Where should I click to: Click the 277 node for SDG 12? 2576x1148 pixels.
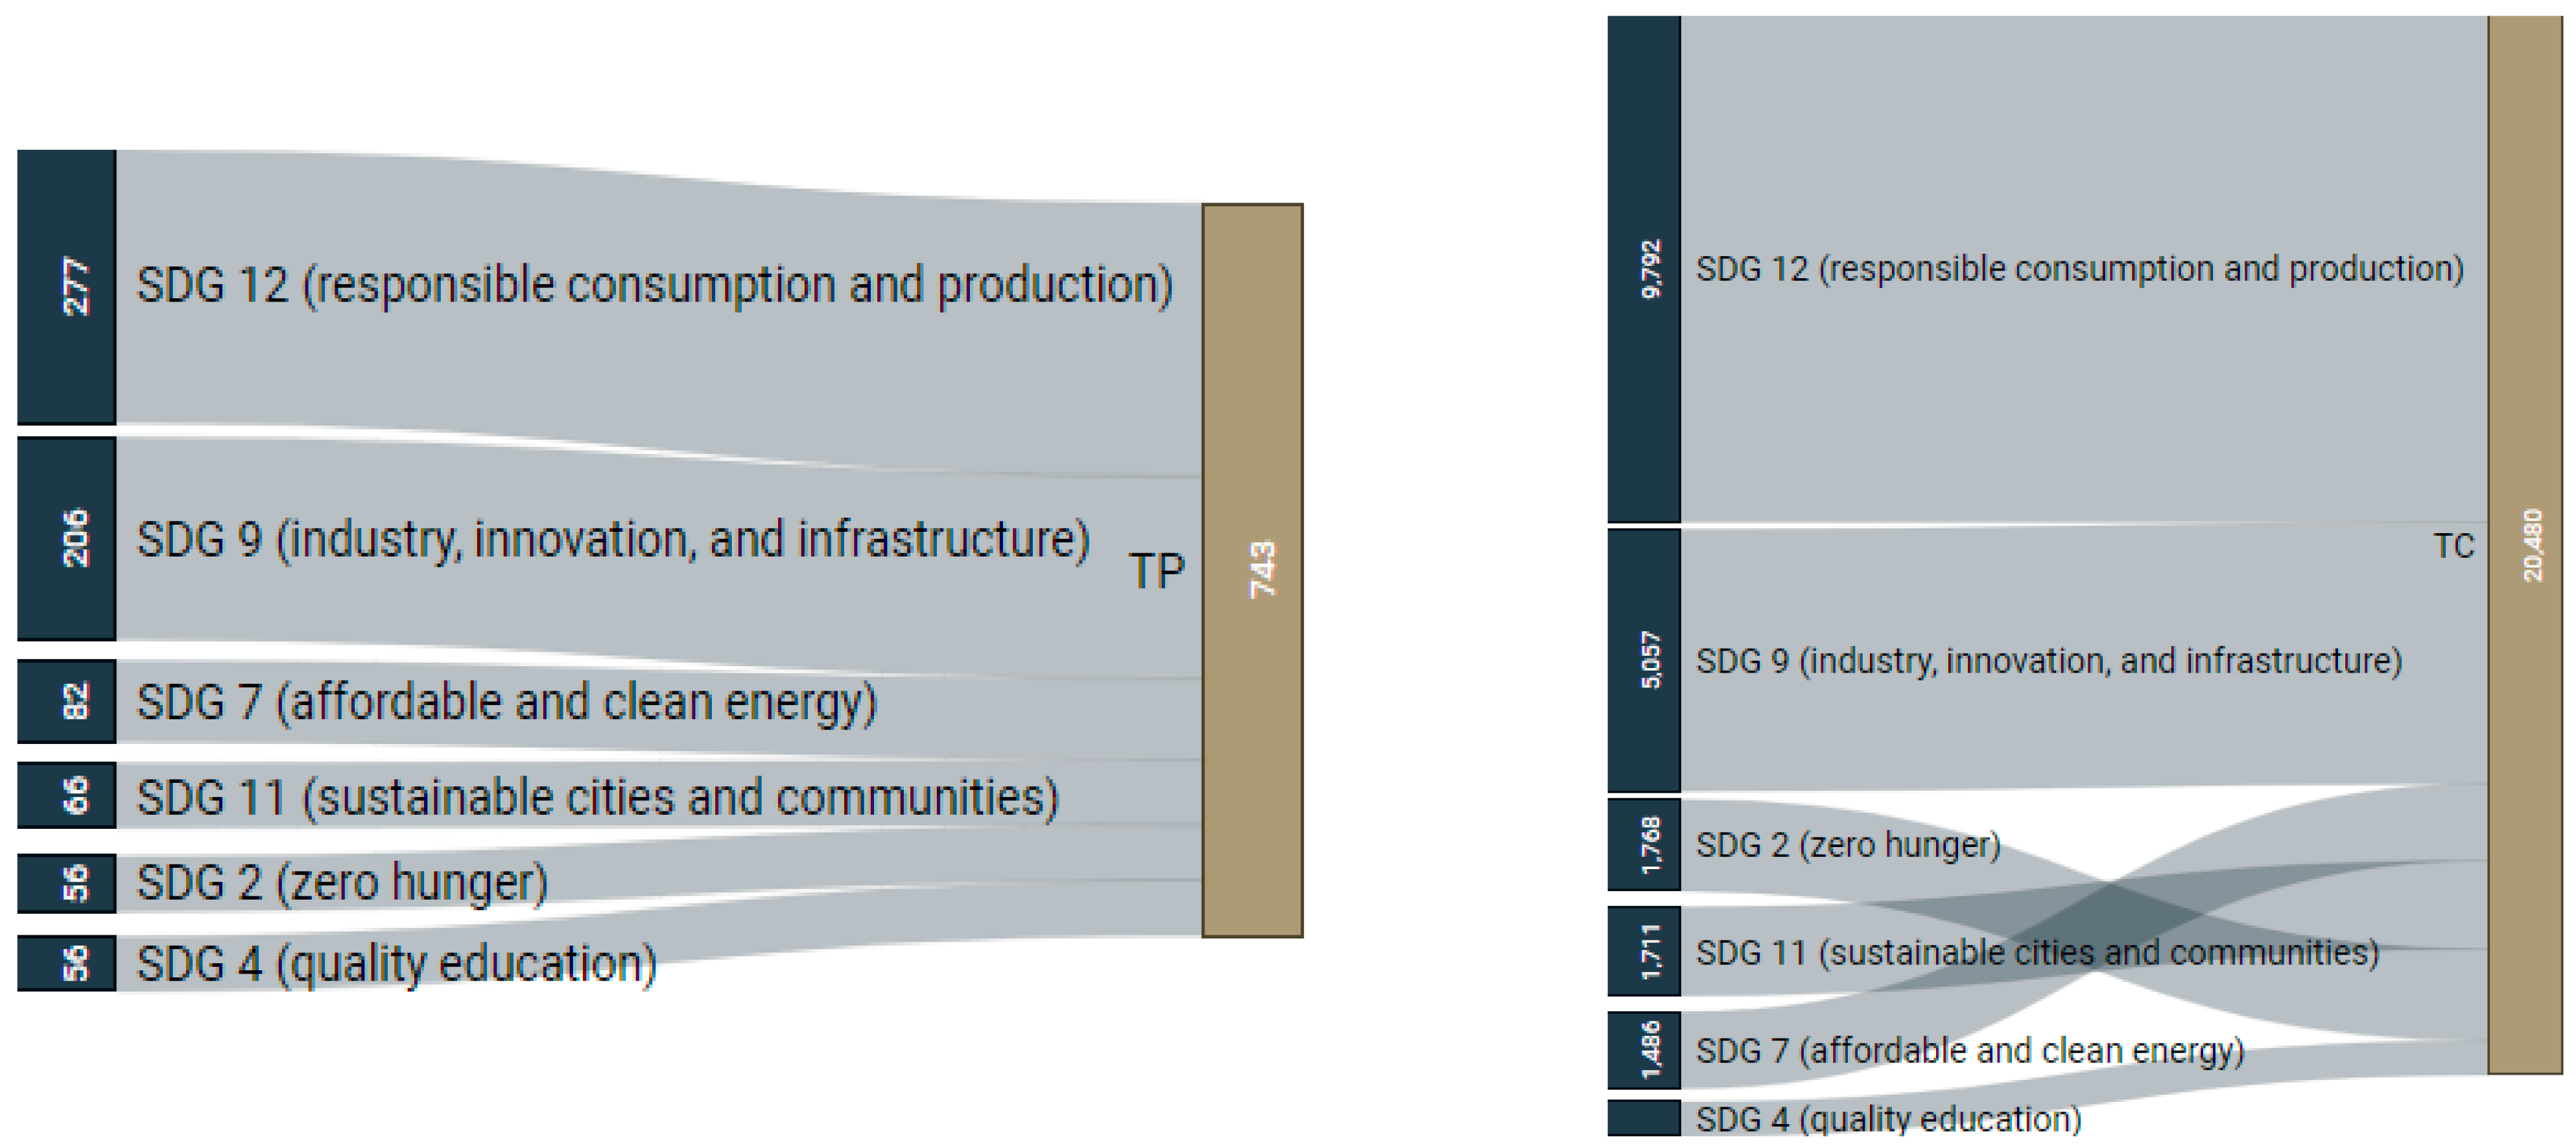click(x=66, y=287)
